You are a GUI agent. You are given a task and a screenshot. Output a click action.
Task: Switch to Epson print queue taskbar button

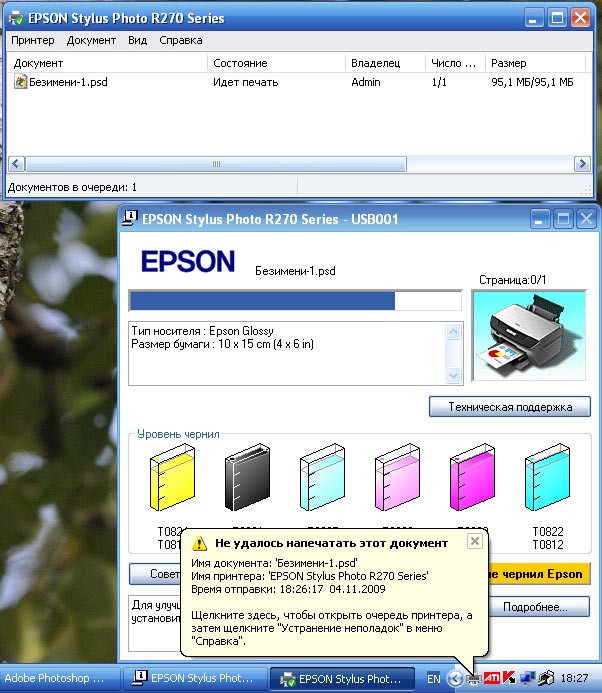click(342, 678)
